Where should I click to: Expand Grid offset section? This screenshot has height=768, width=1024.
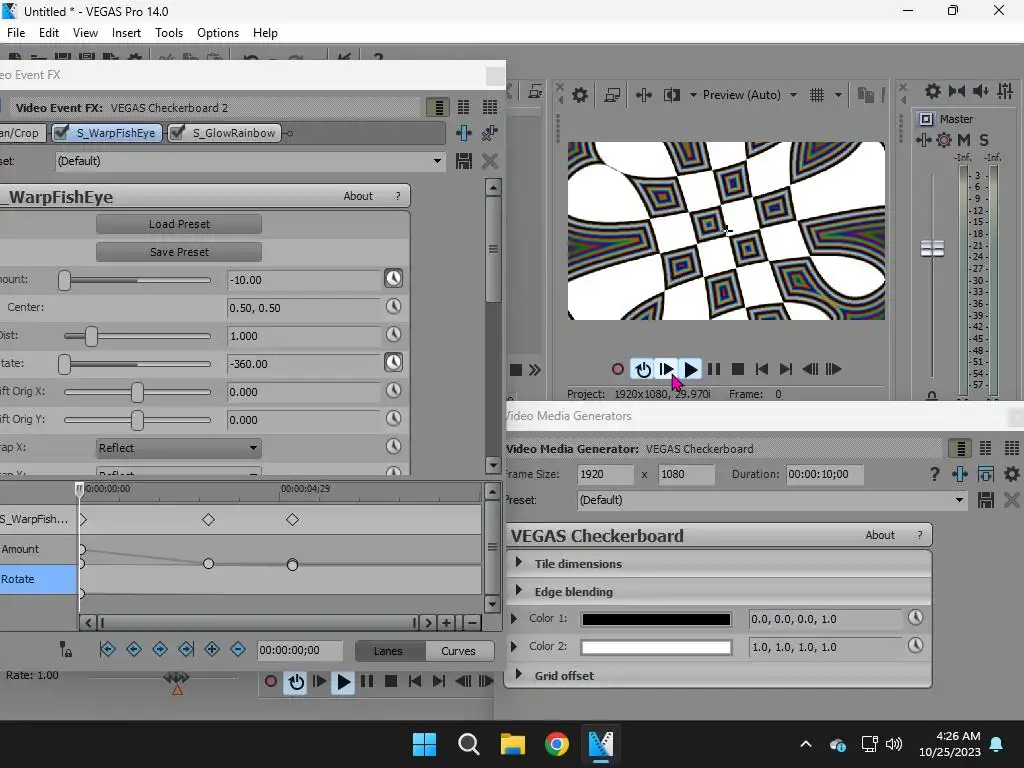519,675
